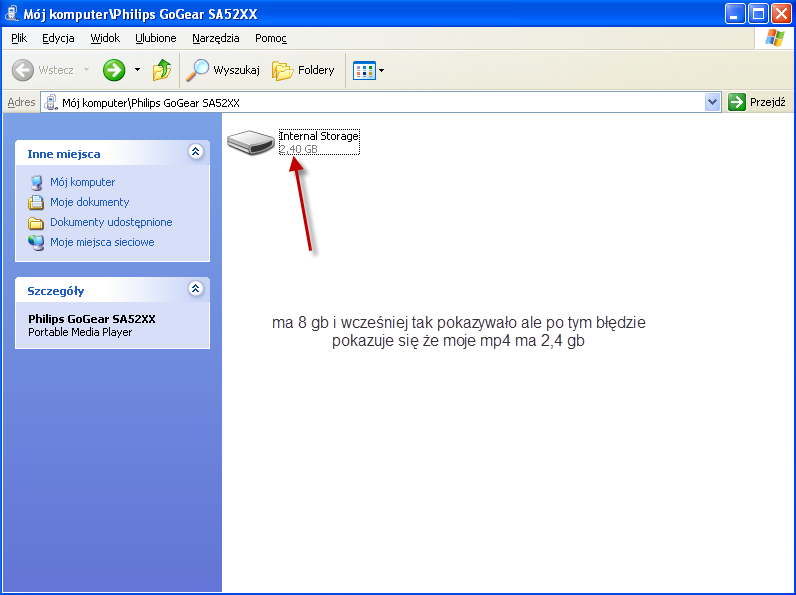Open the Pomoc menu
This screenshot has width=796, height=595.
(271, 38)
